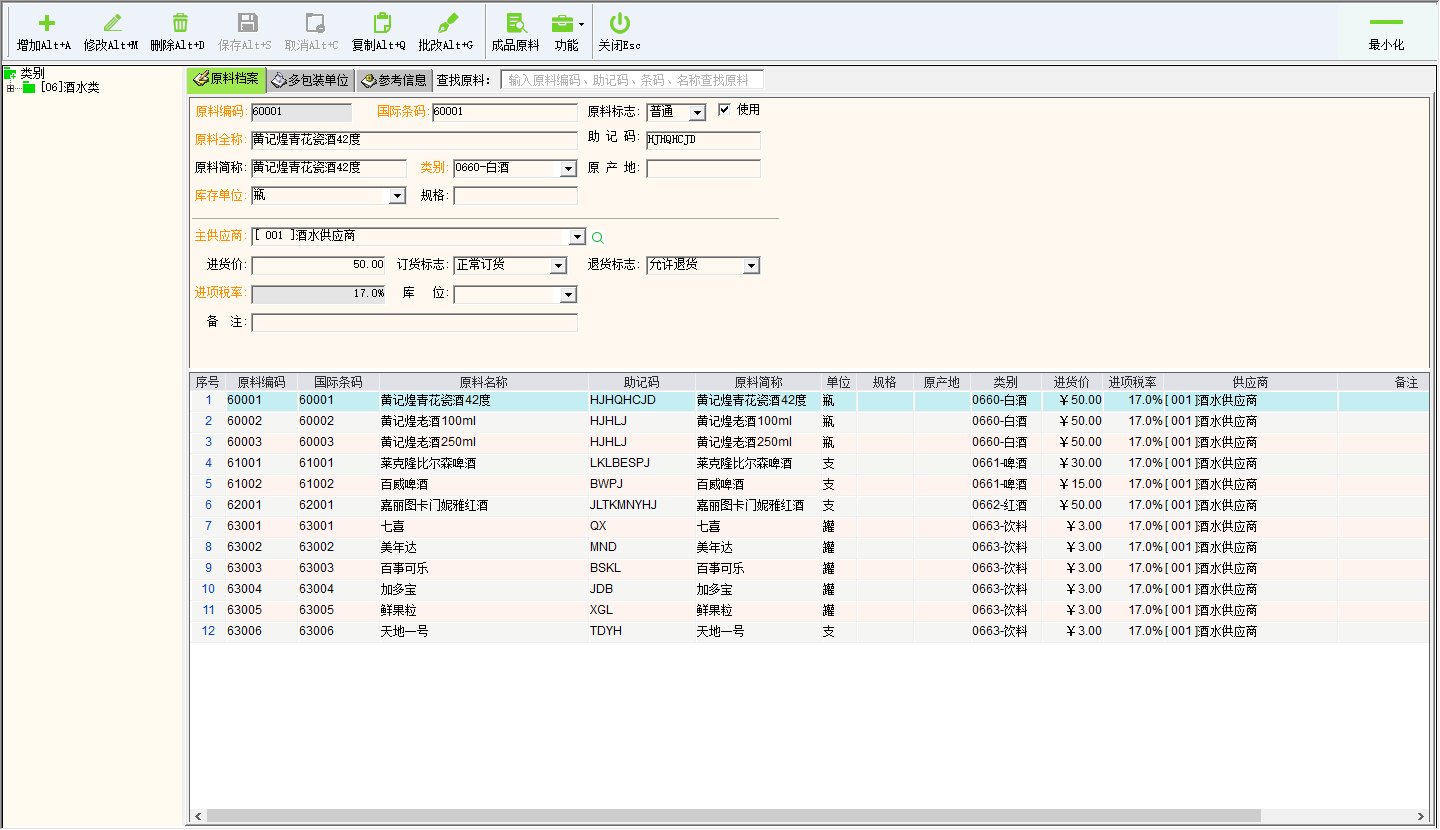The width and height of the screenshot is (1440, 830).
Task: Click the Save floppy disk icon
Action: [x=247, y=23]
